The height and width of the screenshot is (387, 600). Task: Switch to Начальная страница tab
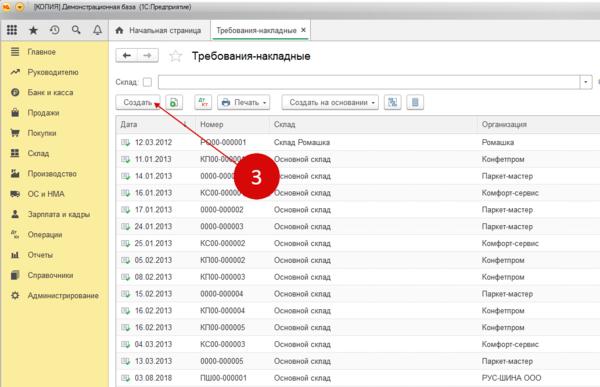pos(159,30)
